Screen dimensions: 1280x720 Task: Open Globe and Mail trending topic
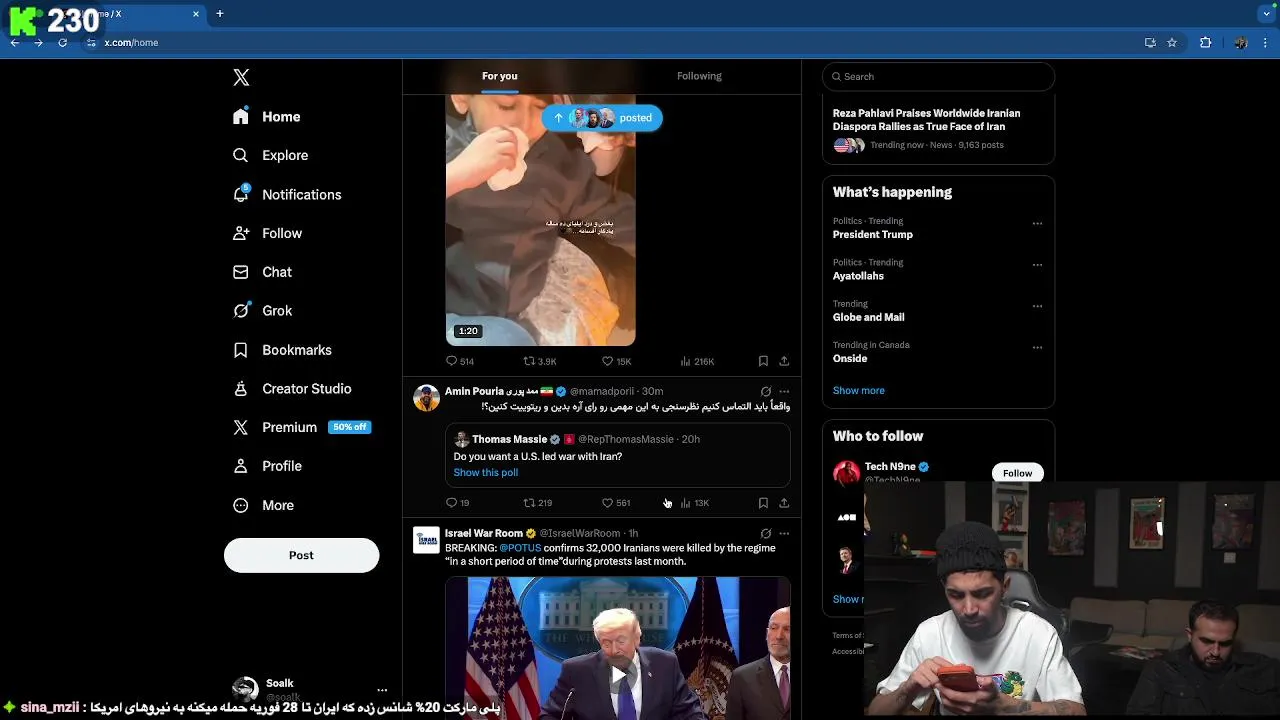click(869, 317)
